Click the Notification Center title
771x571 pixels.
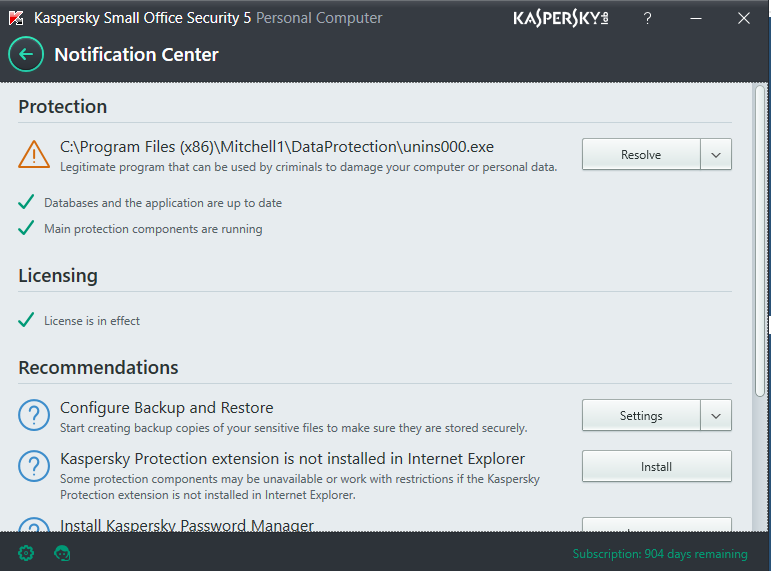[136, 55]
